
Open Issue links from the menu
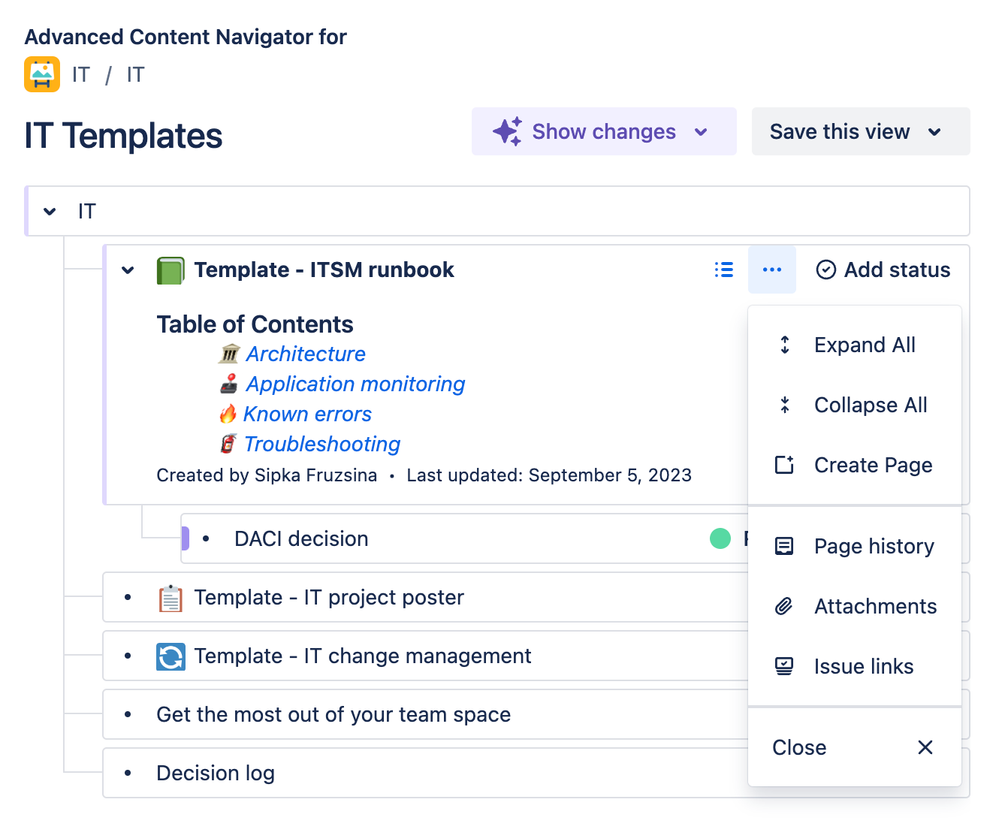coord(854,666)
